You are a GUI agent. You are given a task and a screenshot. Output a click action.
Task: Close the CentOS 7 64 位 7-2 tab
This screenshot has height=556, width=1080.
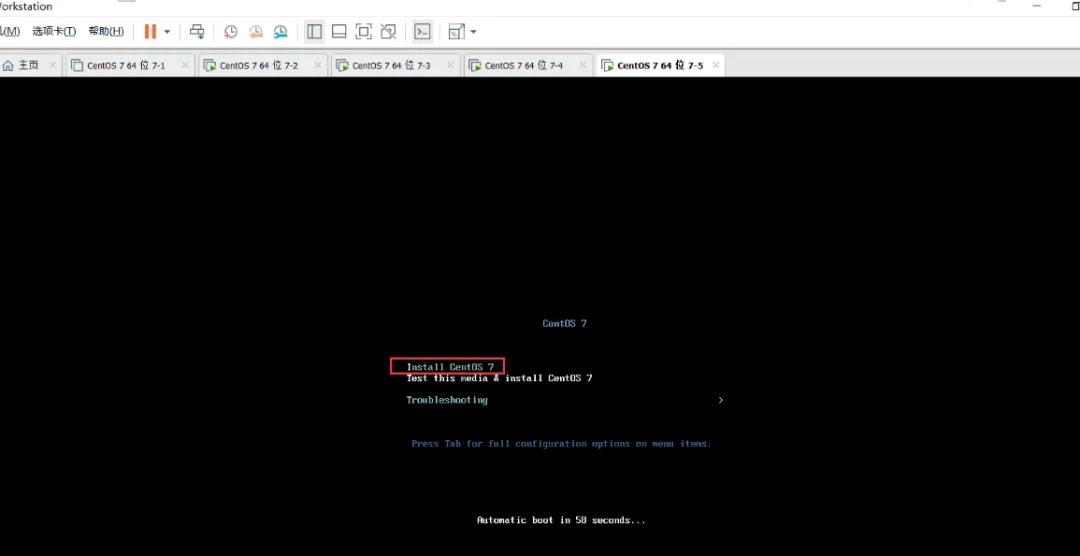coord(318,65)
